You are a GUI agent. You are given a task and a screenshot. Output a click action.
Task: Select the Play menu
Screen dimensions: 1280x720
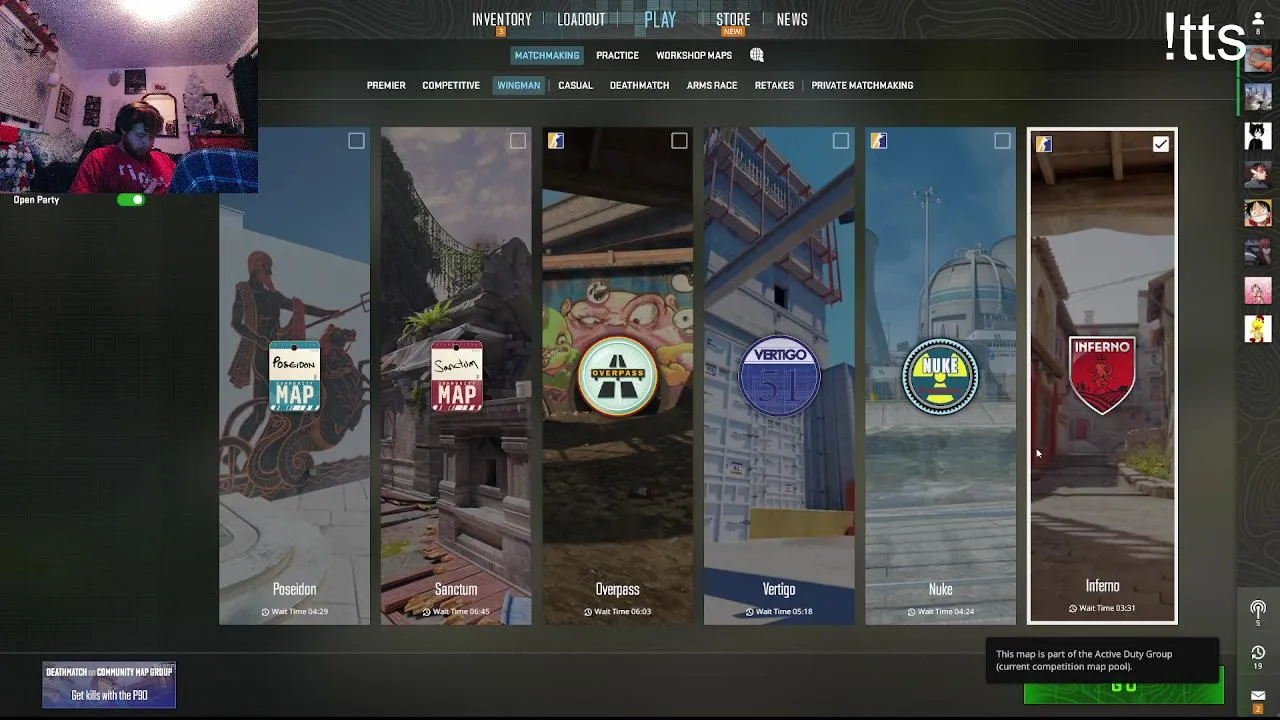660,19
